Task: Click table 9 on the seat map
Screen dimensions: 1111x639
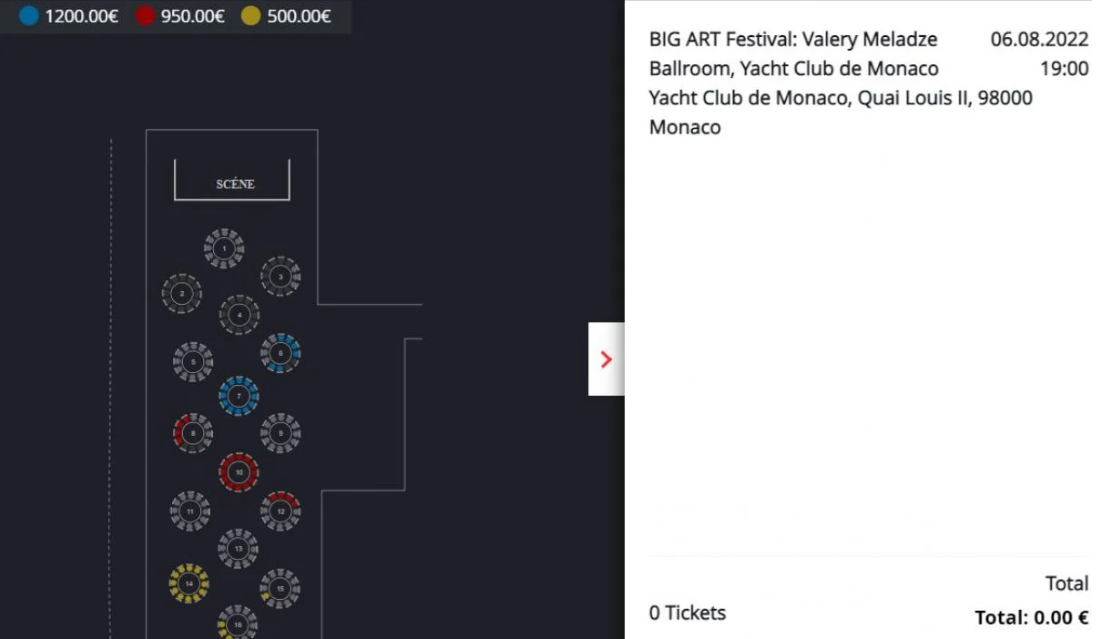Action: [281, 433]
